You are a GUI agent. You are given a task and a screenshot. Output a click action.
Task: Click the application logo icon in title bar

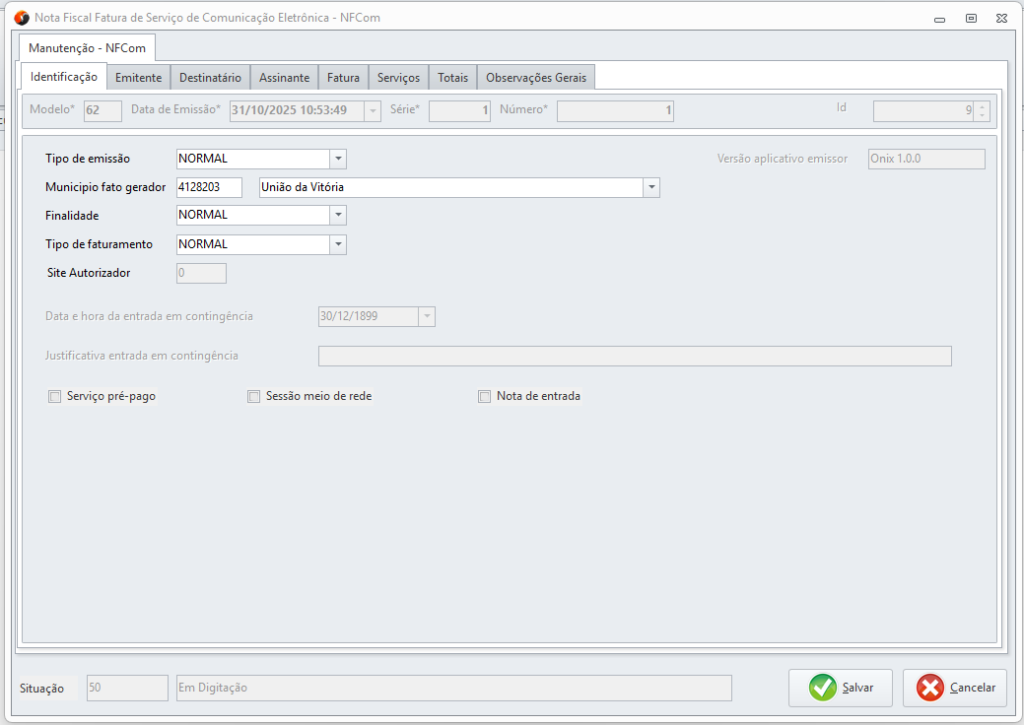tap(21, 18)
